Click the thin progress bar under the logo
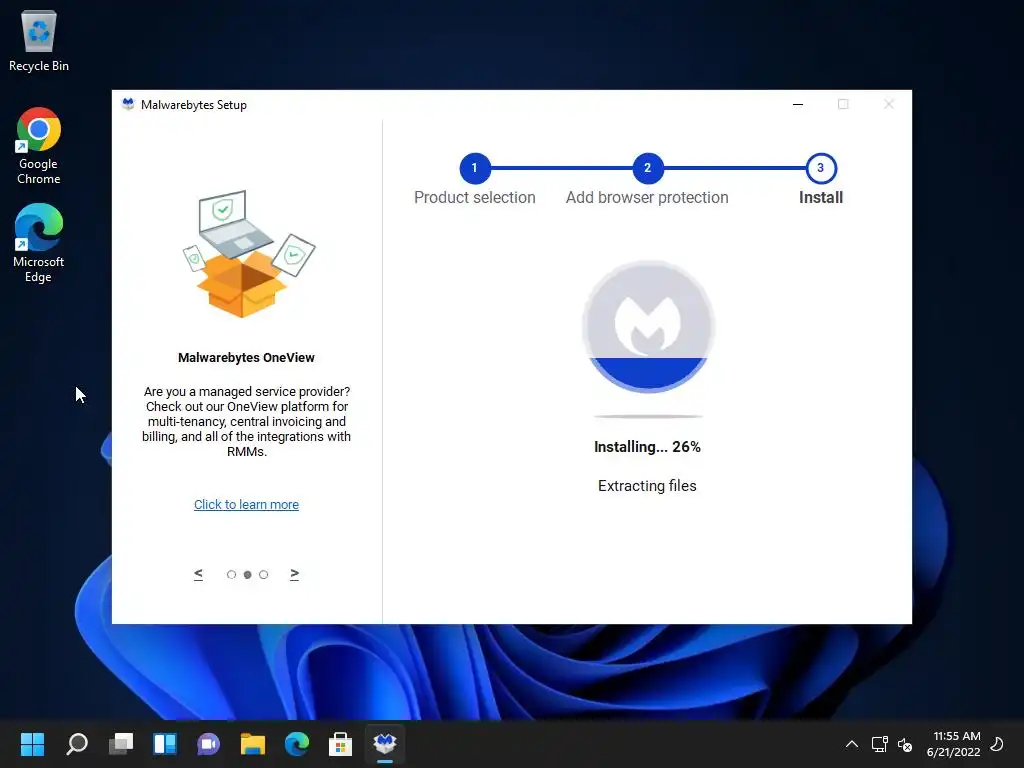This screenshot has width=1024, height=768. tap(648, 416)
